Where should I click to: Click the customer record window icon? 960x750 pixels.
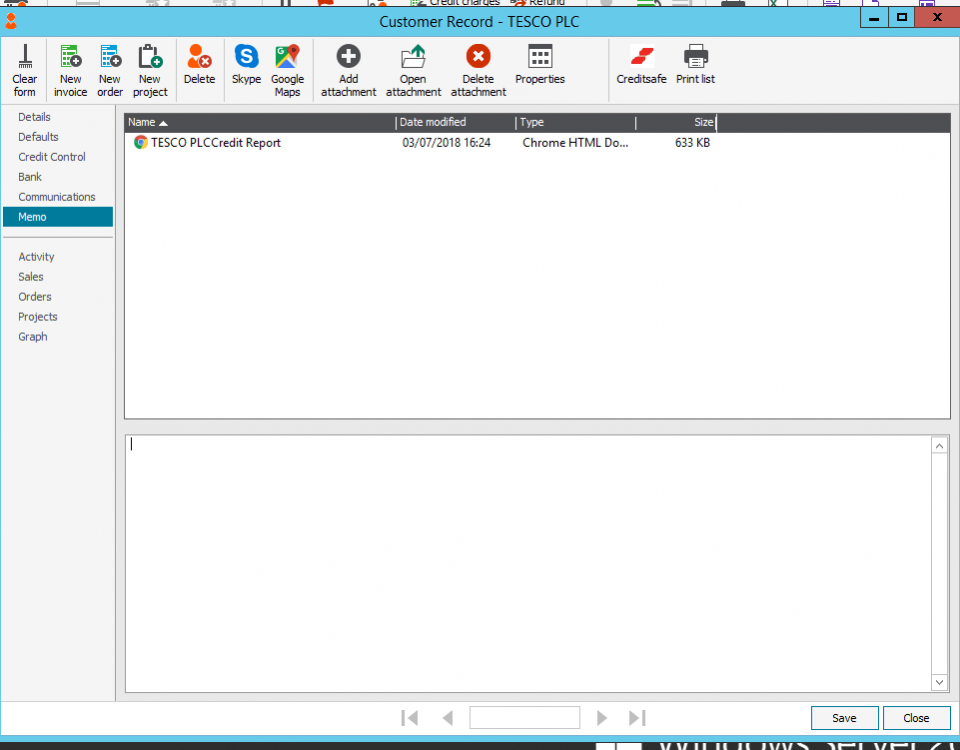click(11, 21)
